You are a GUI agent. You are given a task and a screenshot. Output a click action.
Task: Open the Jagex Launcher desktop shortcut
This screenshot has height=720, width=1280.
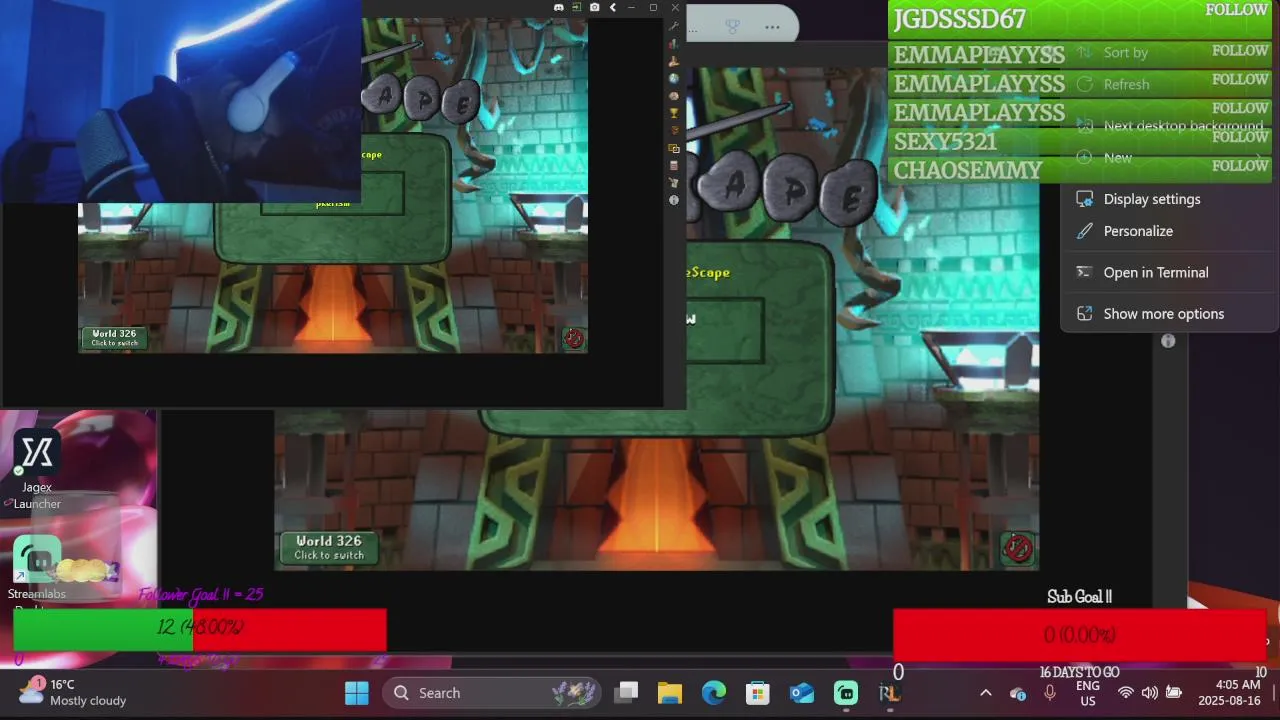coord(37,471)
